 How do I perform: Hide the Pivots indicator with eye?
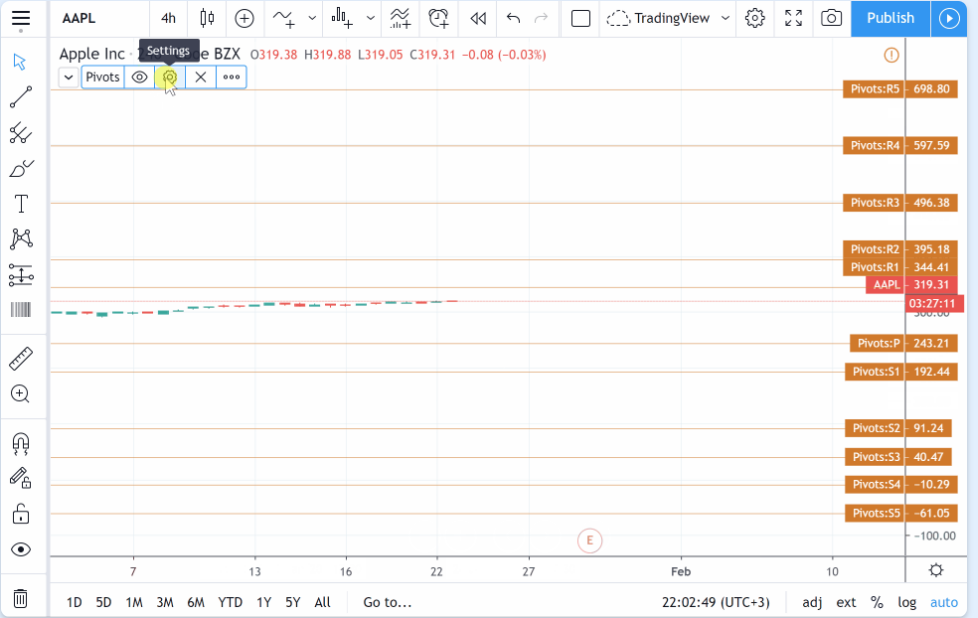[x=140, y=77]
